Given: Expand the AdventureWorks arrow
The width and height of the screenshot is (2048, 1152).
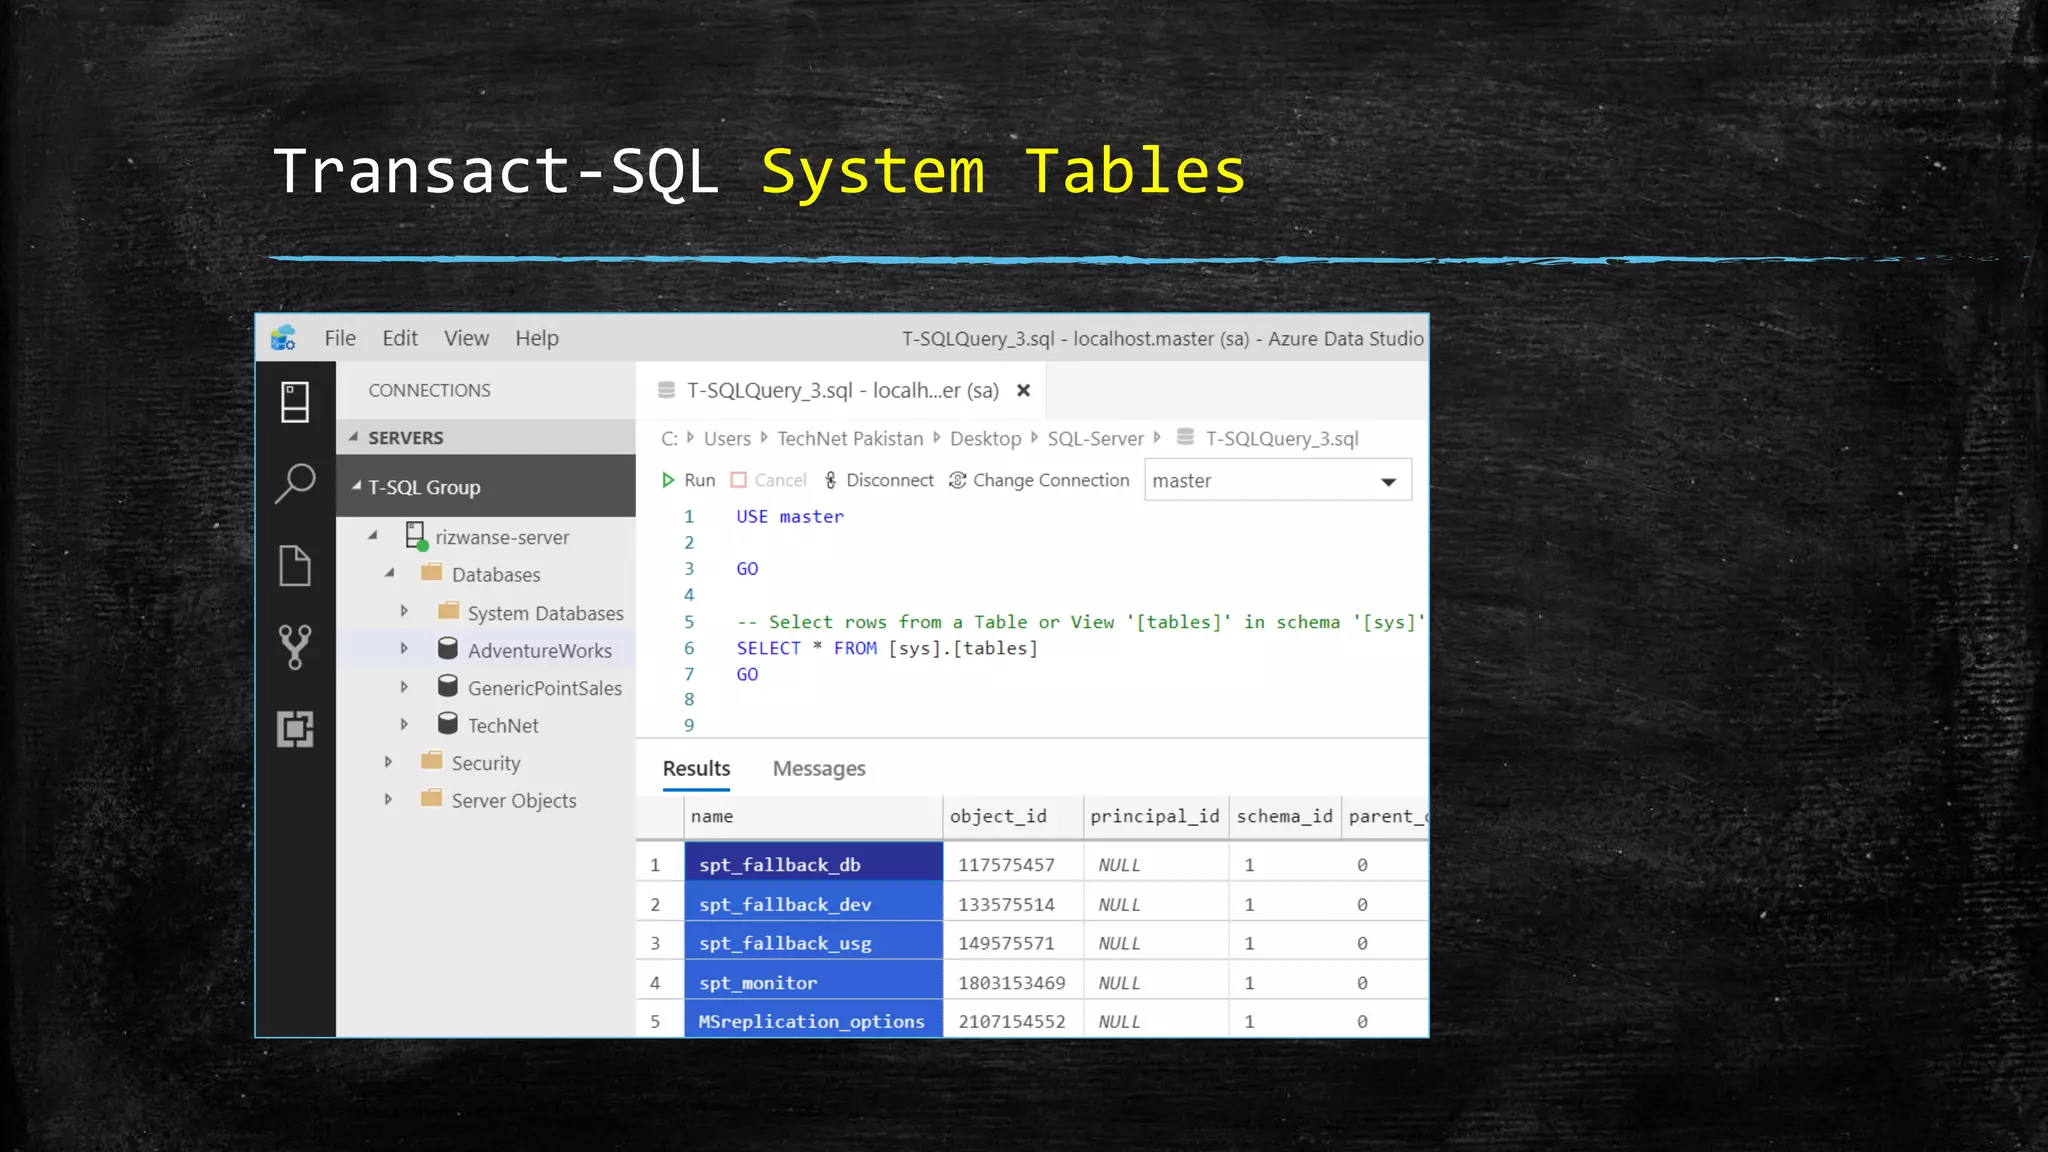Looking at the screenshot, I should (404, 649).
